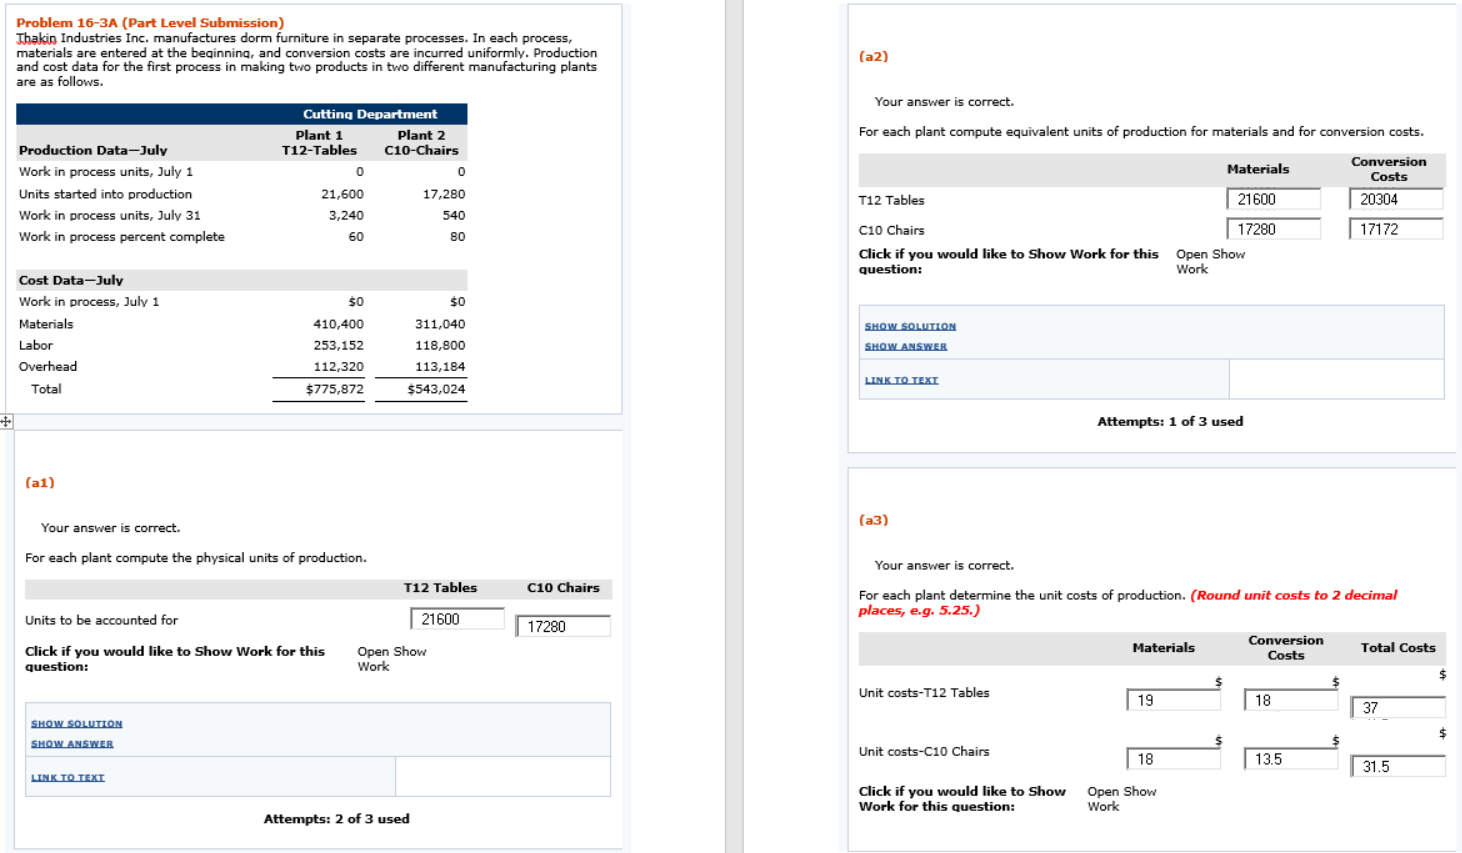Select the T12 Tables unit cost Materials field

1173,700
